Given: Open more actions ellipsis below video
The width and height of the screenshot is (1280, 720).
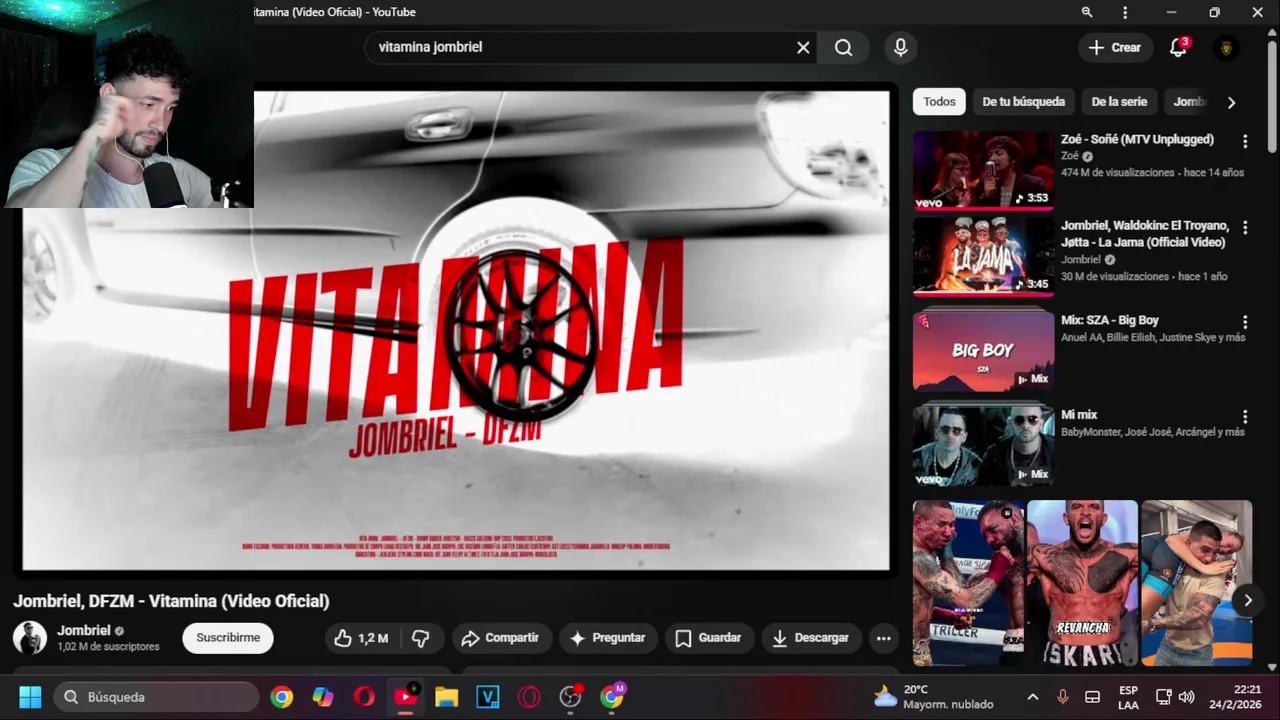Looking at the screenshot, I should point(883,638).
